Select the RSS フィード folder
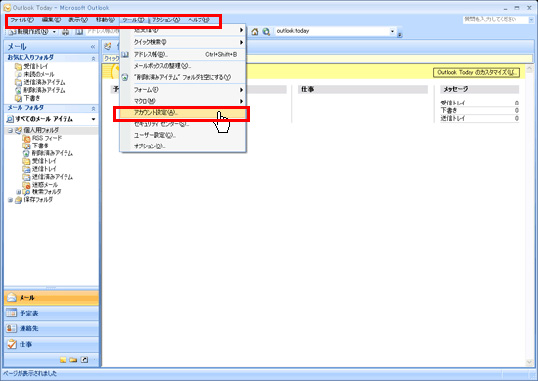Image resolution: width=538 pixels, height=381 pixels. (x=47, y=138)
